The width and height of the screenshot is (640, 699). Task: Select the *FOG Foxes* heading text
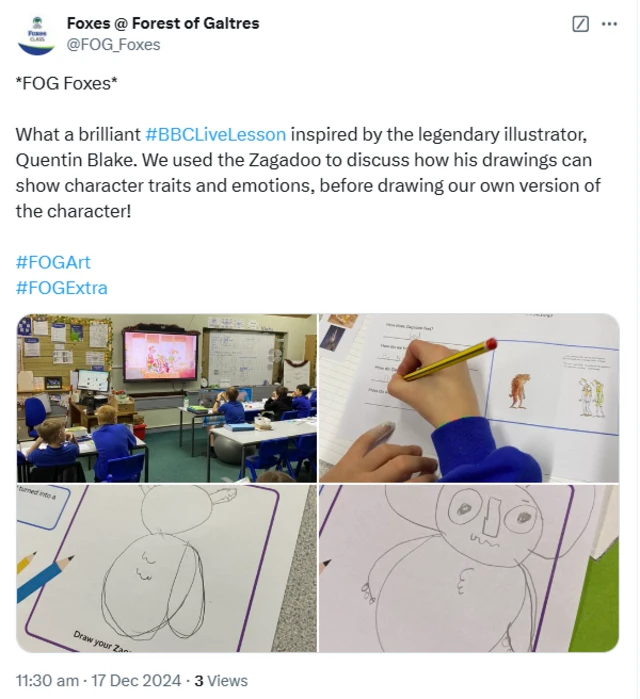point(66,83)
